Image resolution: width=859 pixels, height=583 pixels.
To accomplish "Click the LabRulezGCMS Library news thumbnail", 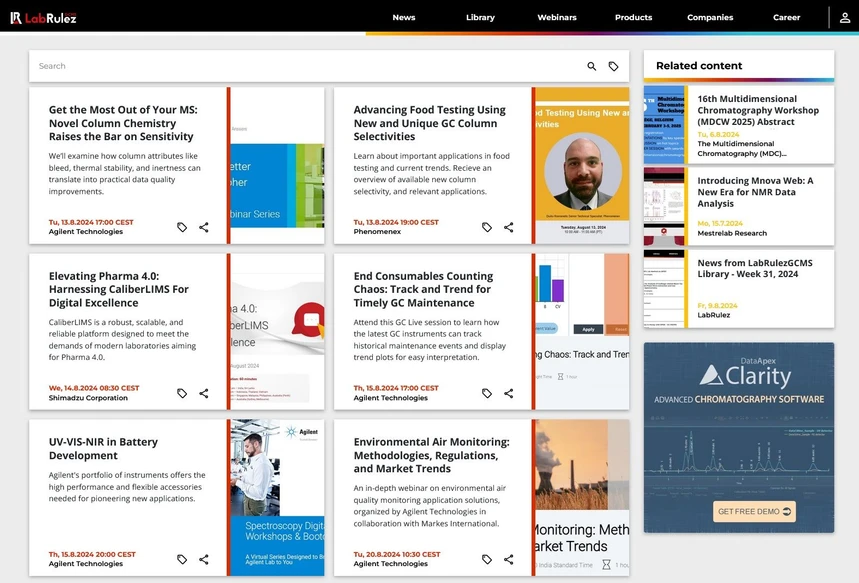I will click(664, 289).
